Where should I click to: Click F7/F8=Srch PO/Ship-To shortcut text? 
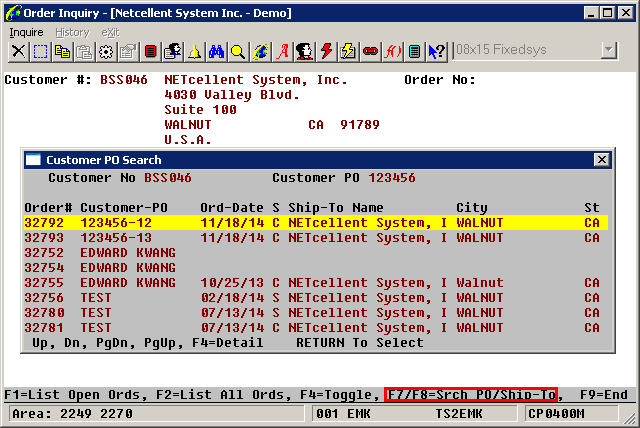pos(471,395)
